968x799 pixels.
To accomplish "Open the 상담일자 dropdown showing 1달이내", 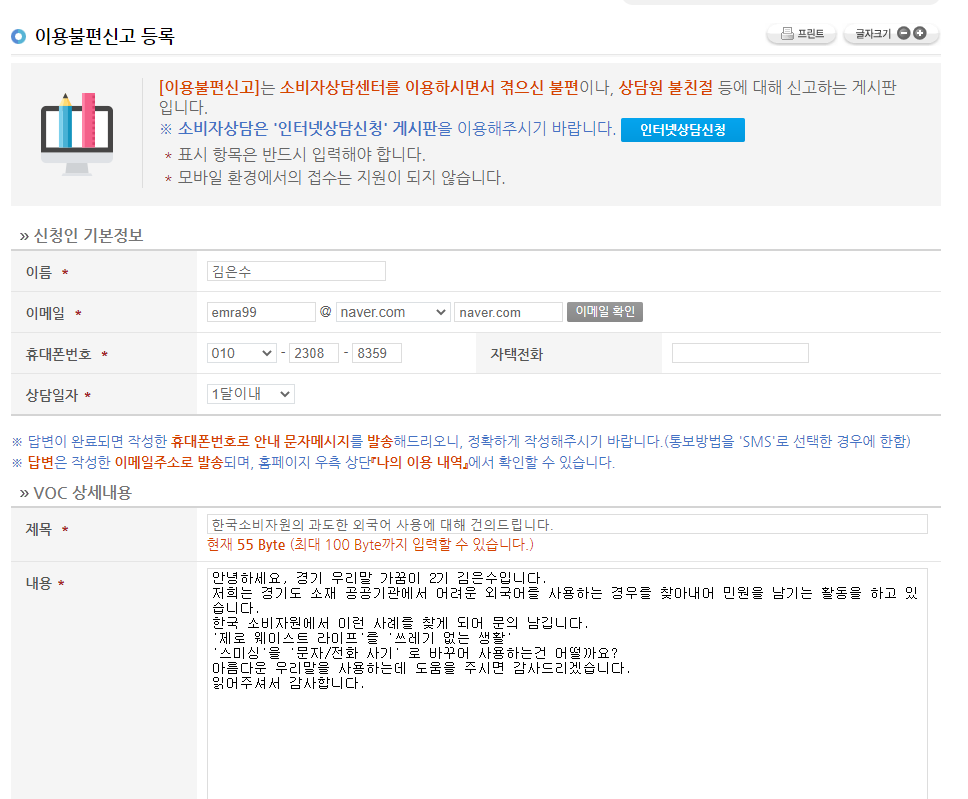I will pyautogui.click(x=251, y=394).
